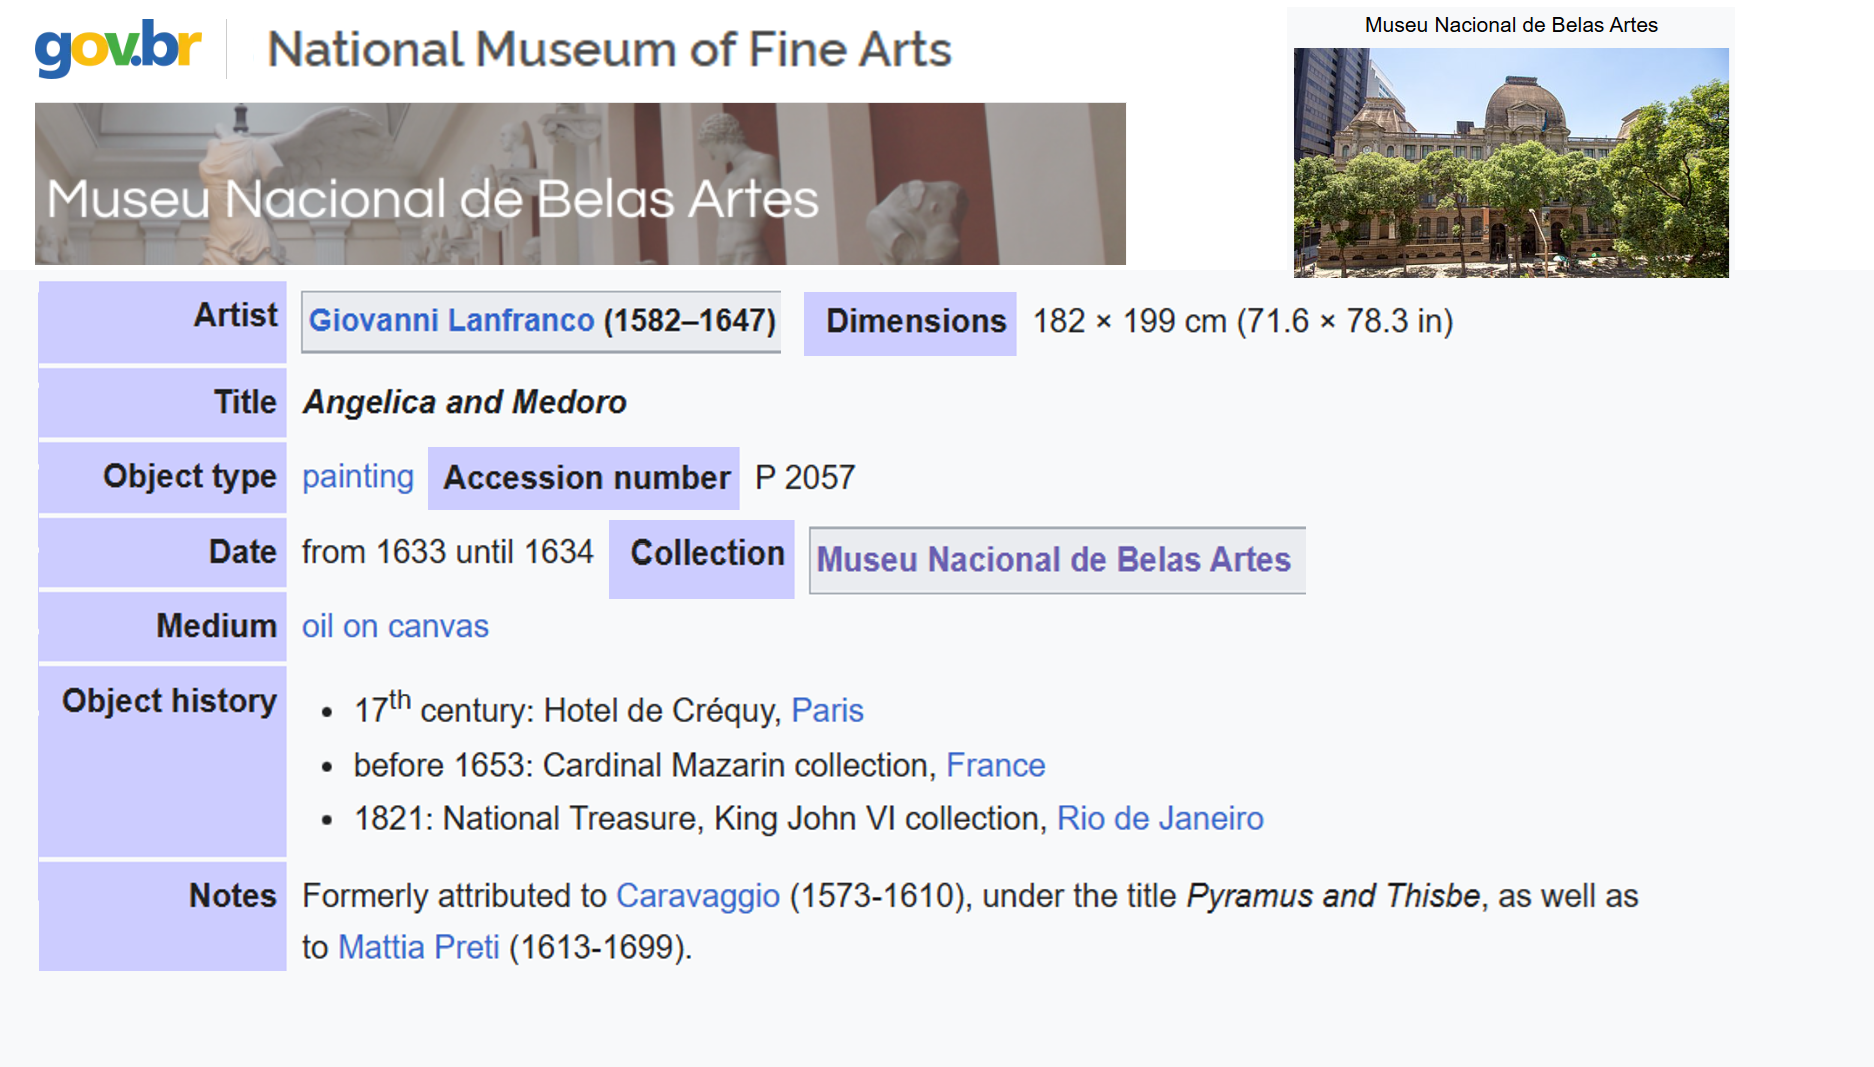Click the National Museum of Fine Arts heading
Viewport: 1874px width, 1067px height.
pos(609,49)
